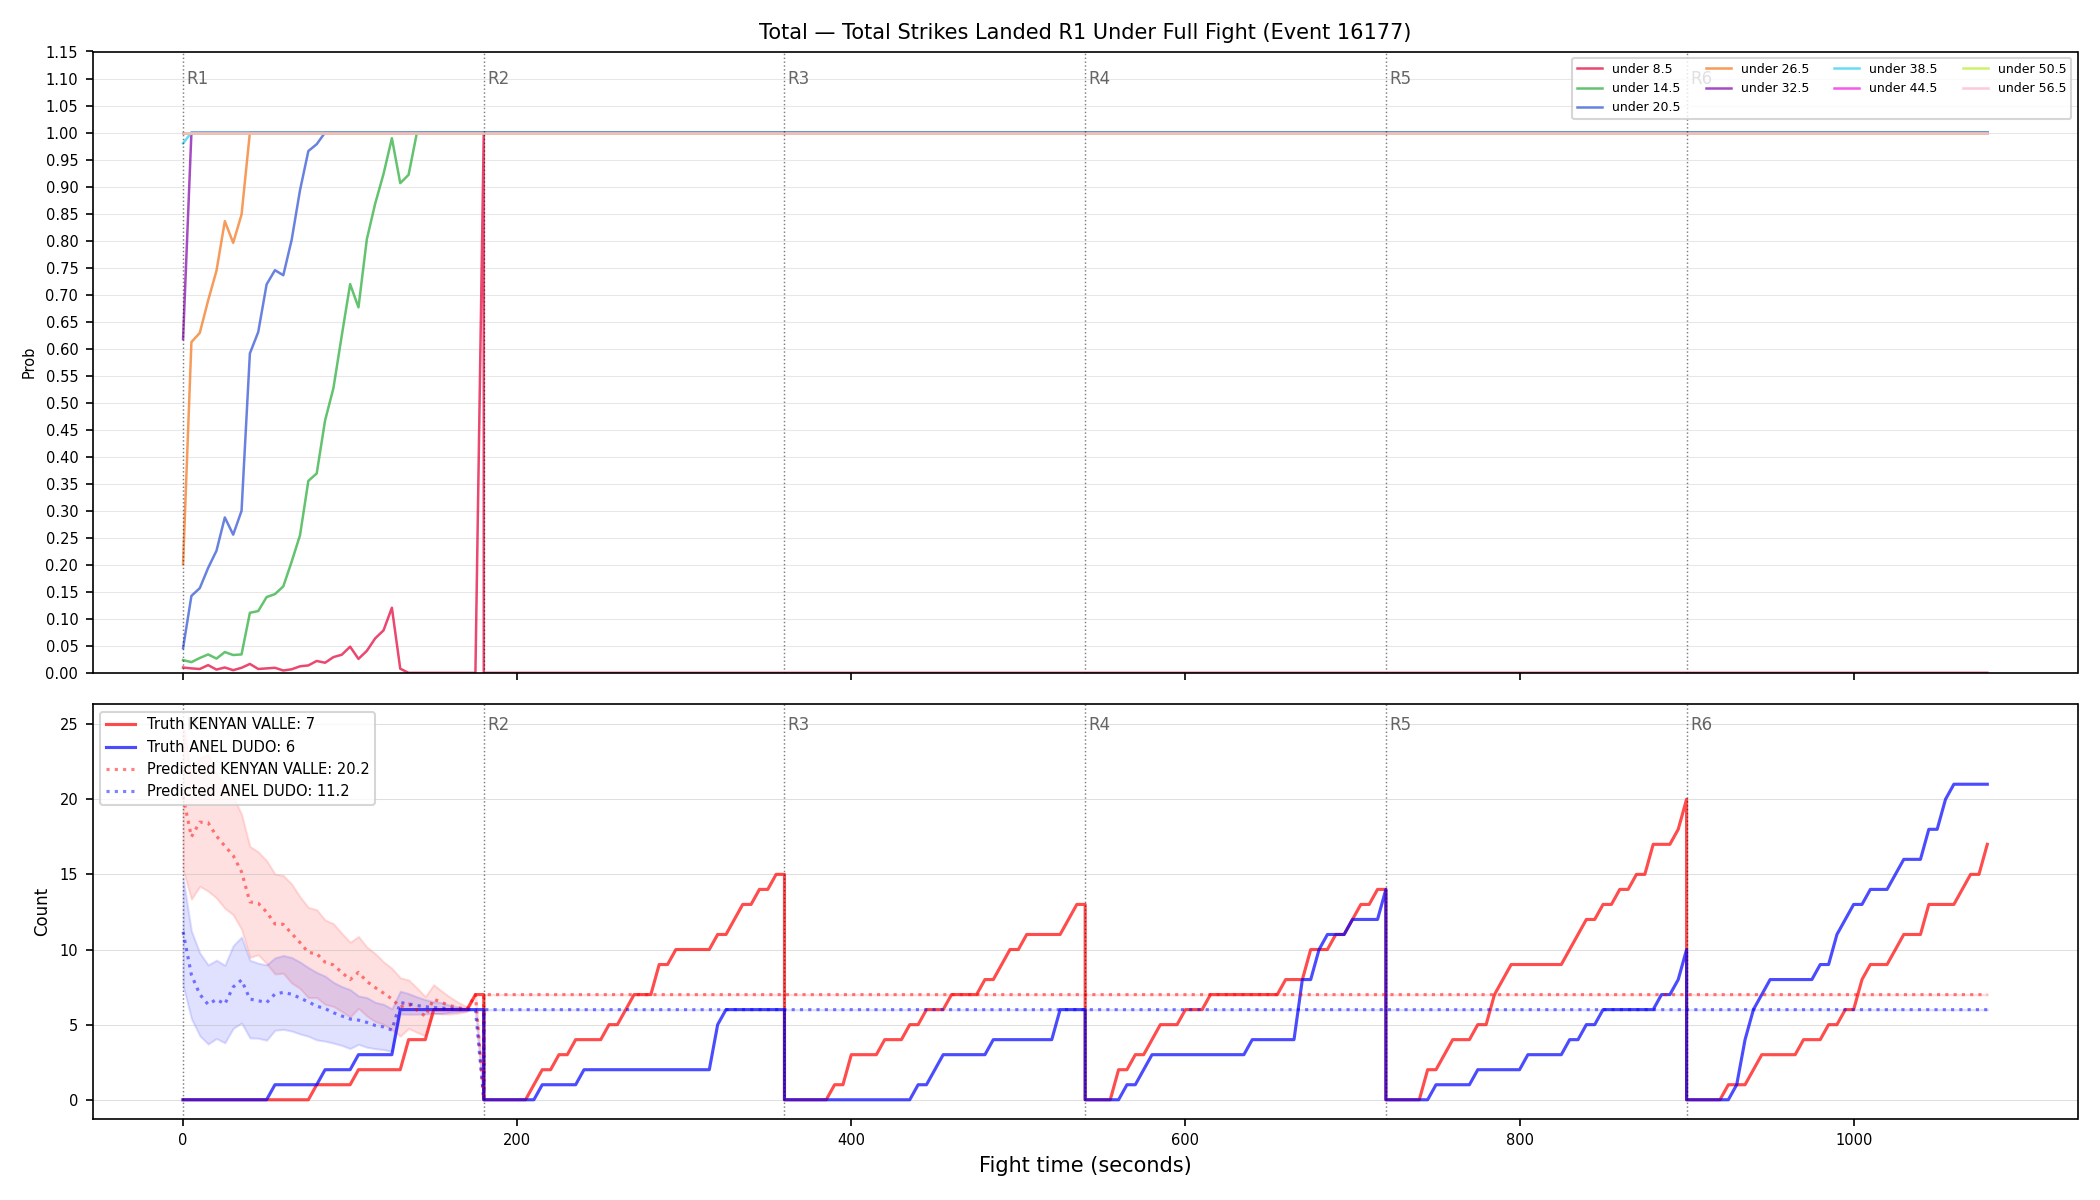Click the x-axis tick label 400
2100x1200 pixels.
click(x=851, y=1139)
